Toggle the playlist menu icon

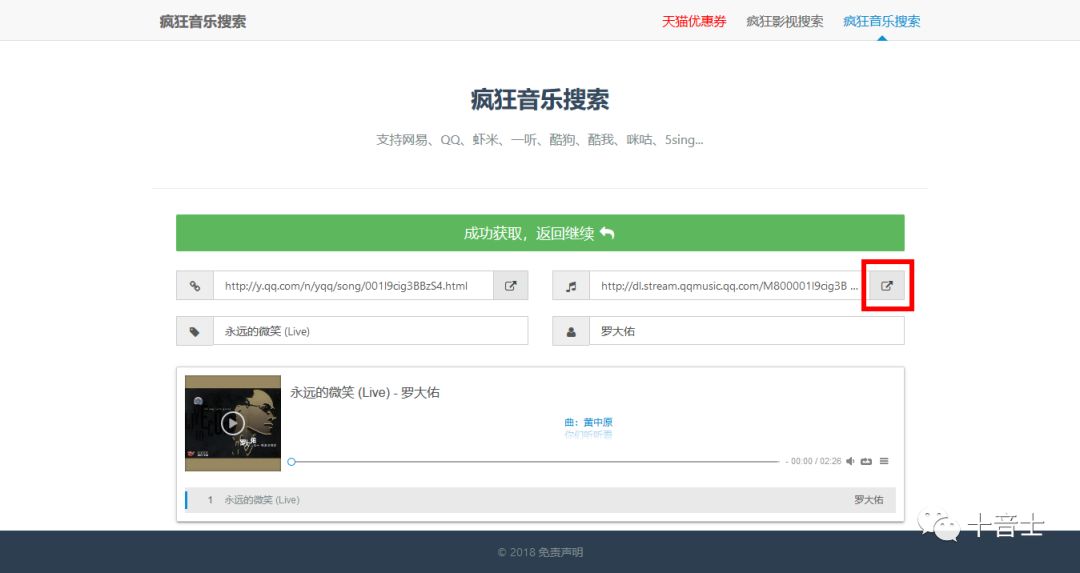[884, 462]
